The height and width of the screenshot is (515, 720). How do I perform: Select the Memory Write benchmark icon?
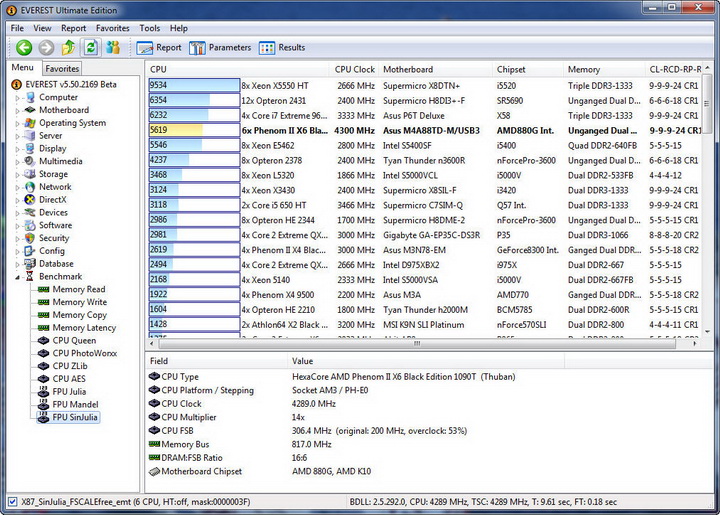tap(44, 302)
